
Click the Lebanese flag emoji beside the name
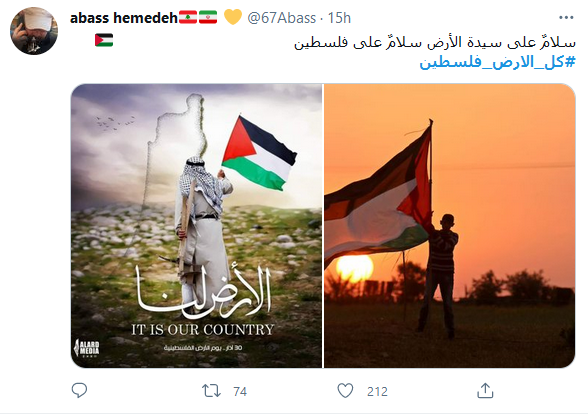pos(188,18)
